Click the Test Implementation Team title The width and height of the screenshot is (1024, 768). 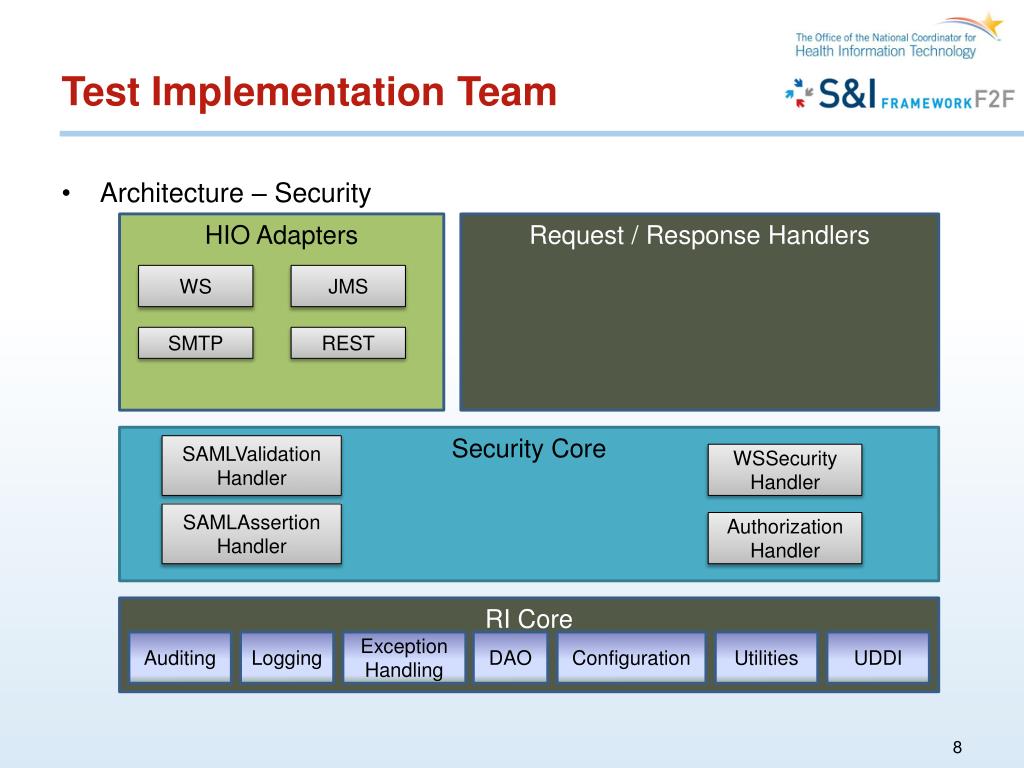[x=309, y=91]
